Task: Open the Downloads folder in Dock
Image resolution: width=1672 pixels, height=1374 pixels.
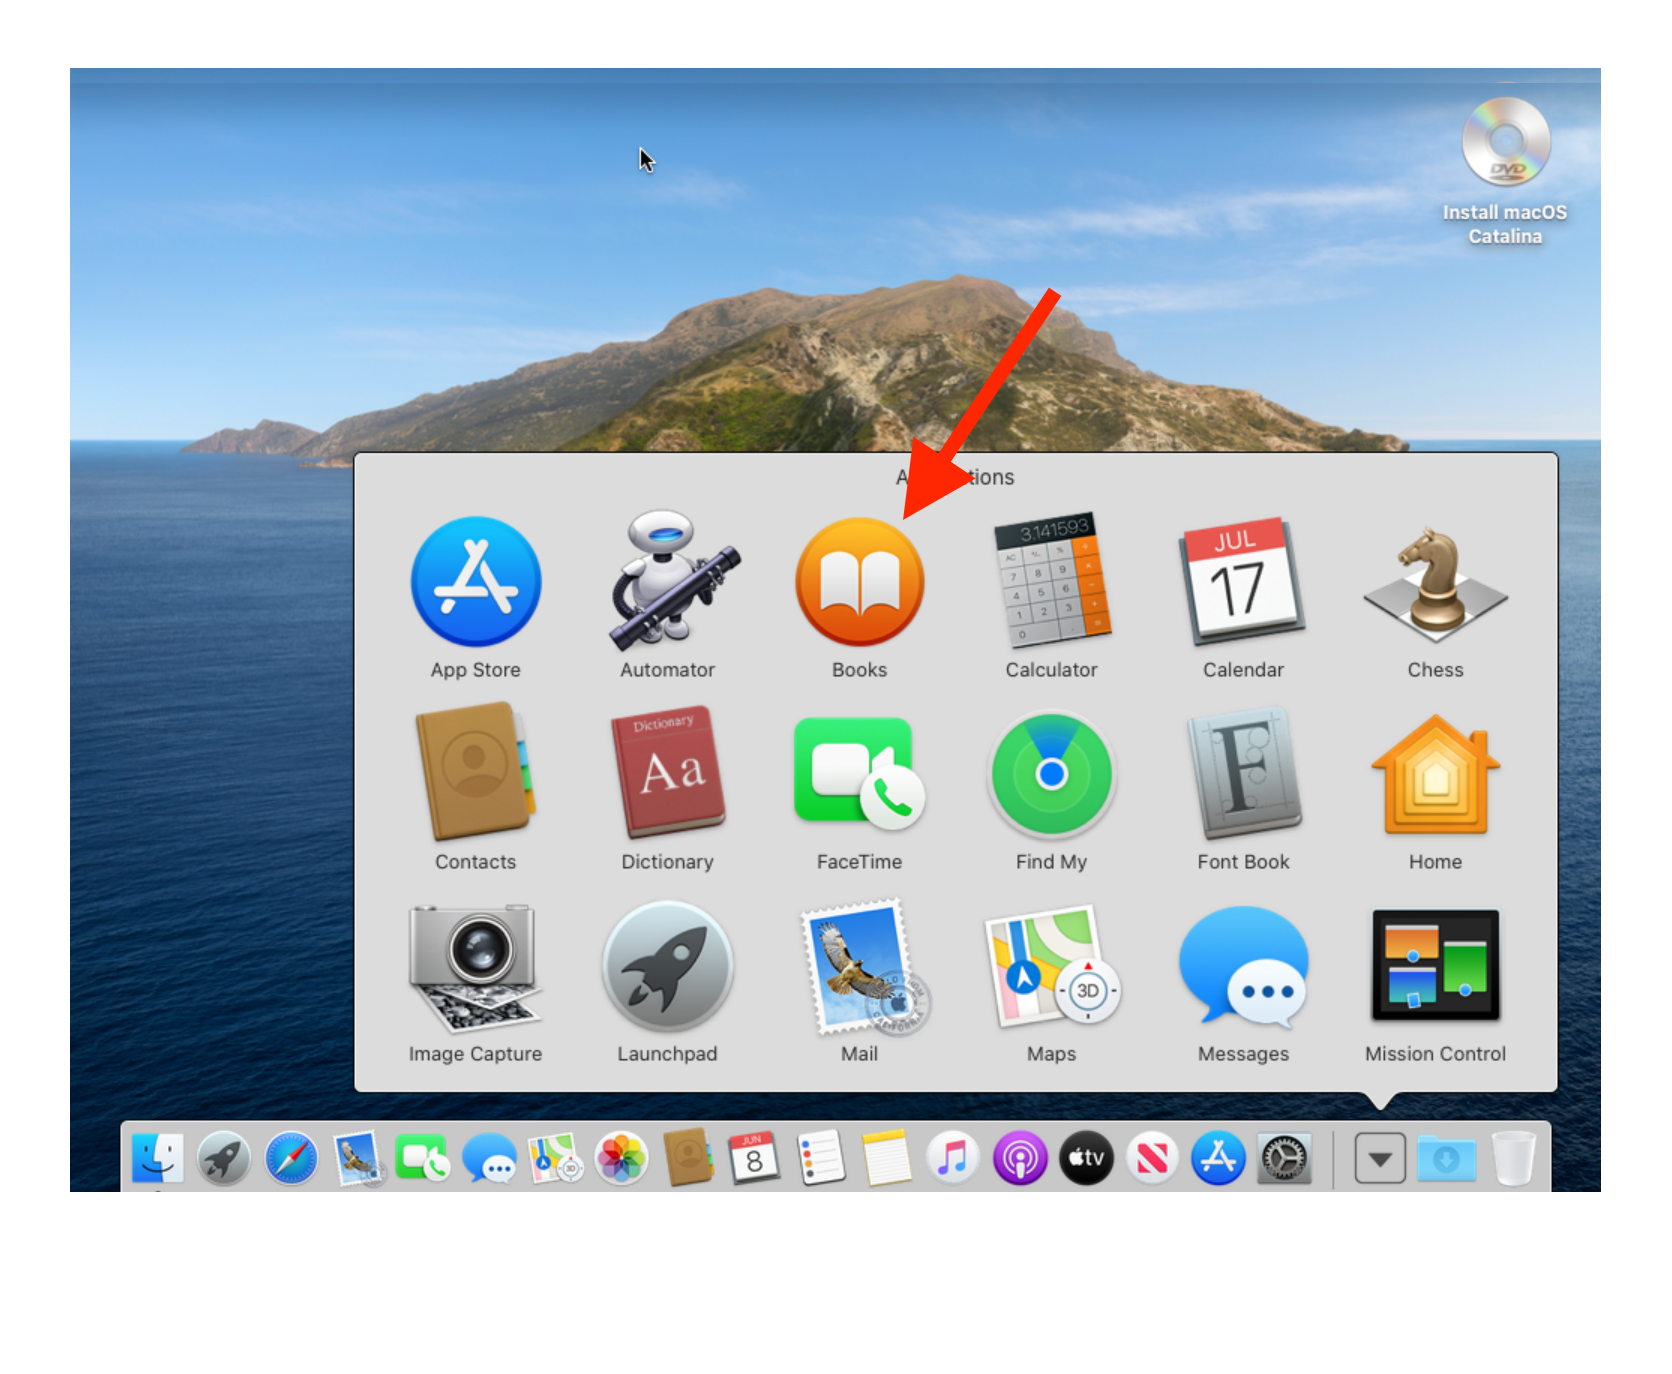Action: [x=1446, y=1159]
